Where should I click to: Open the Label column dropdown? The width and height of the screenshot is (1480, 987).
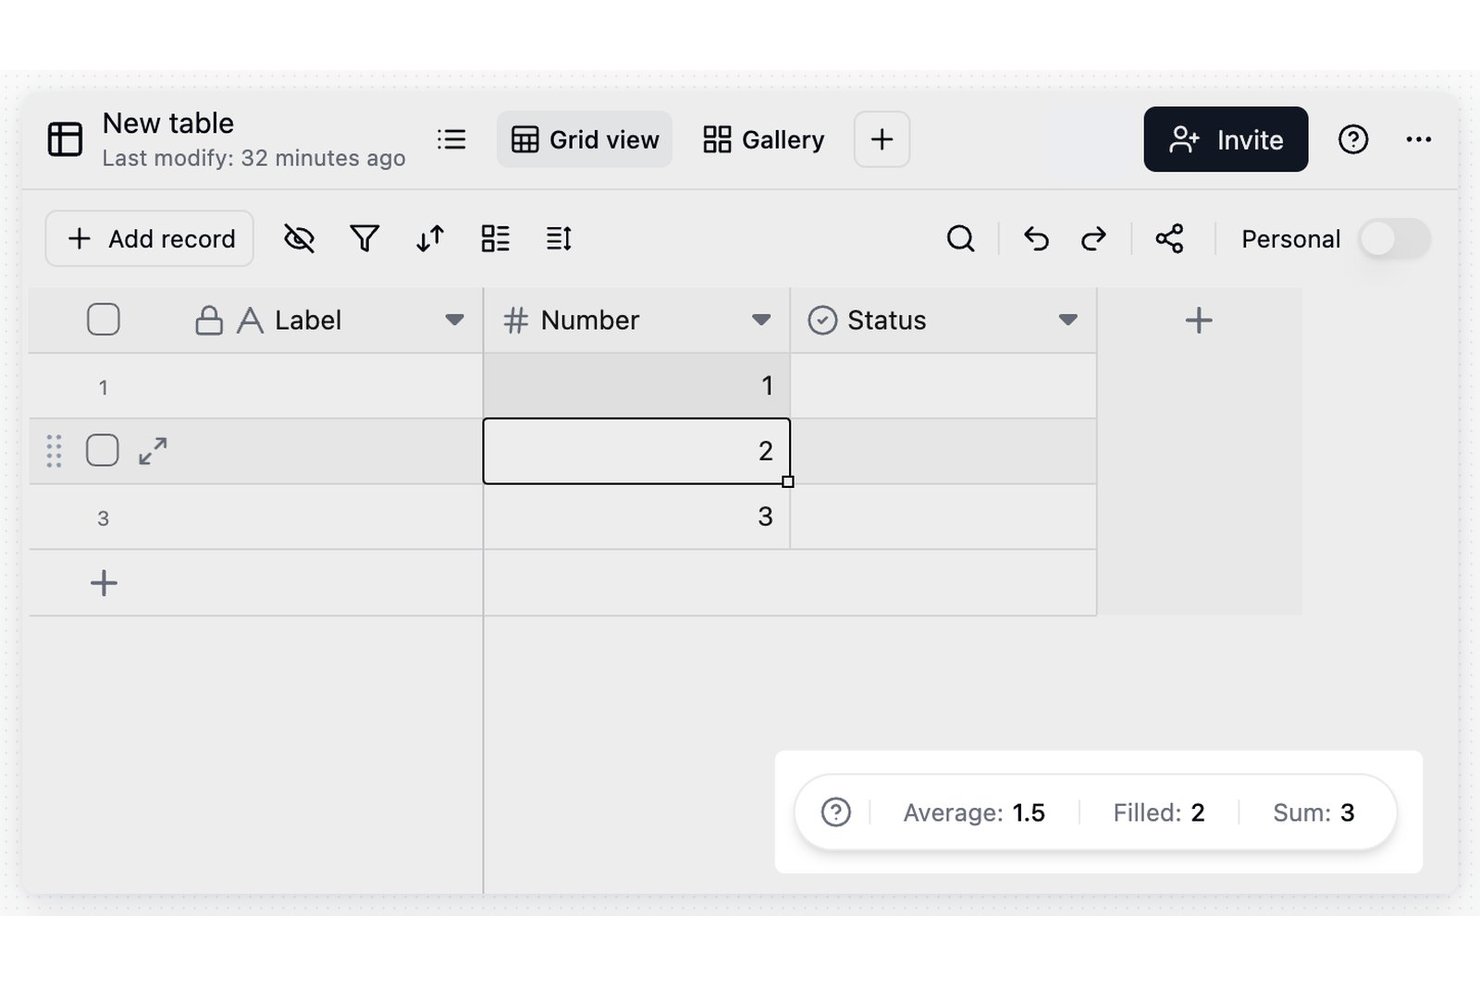[454, 320]
